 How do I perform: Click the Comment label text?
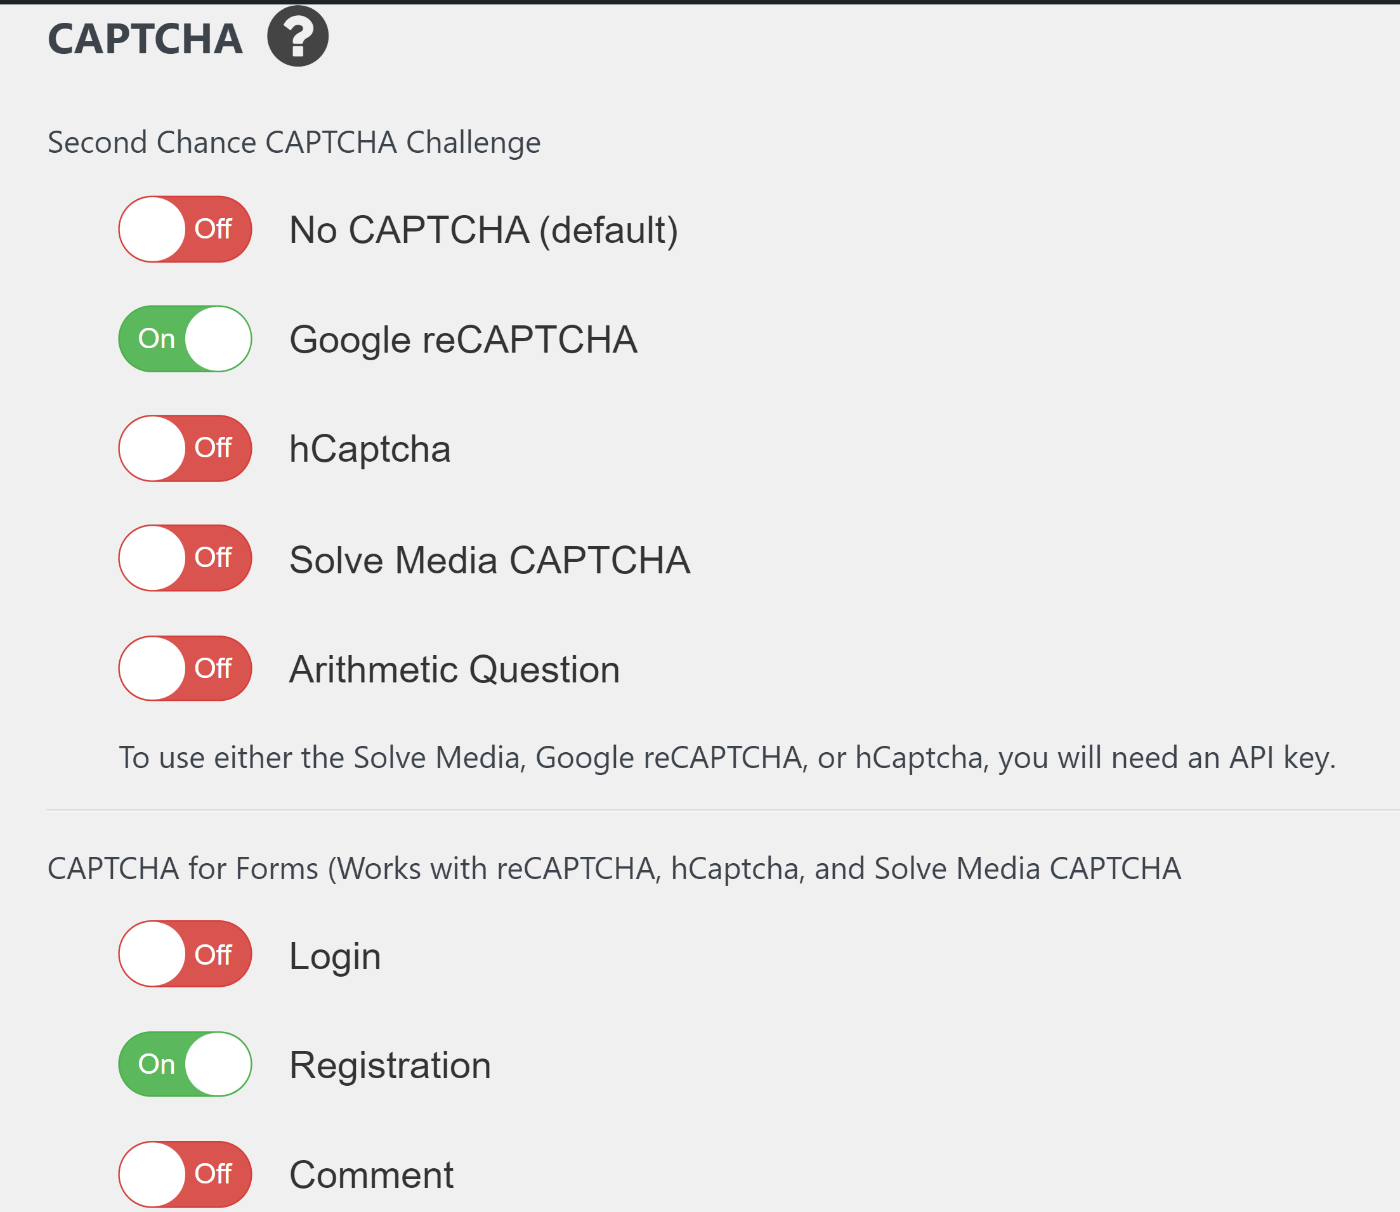(371, 1174)
